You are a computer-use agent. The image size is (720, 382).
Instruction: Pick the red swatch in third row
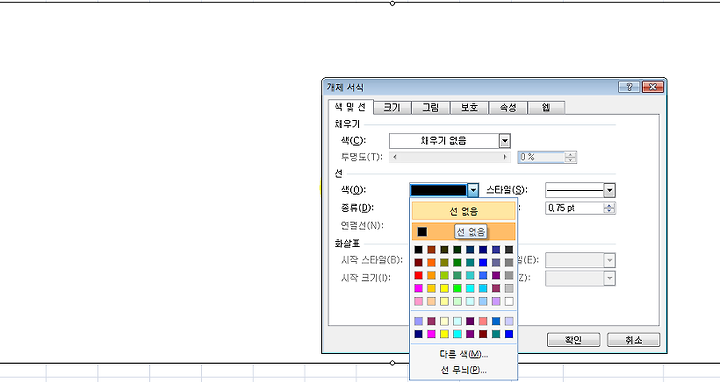click(418, 275)
